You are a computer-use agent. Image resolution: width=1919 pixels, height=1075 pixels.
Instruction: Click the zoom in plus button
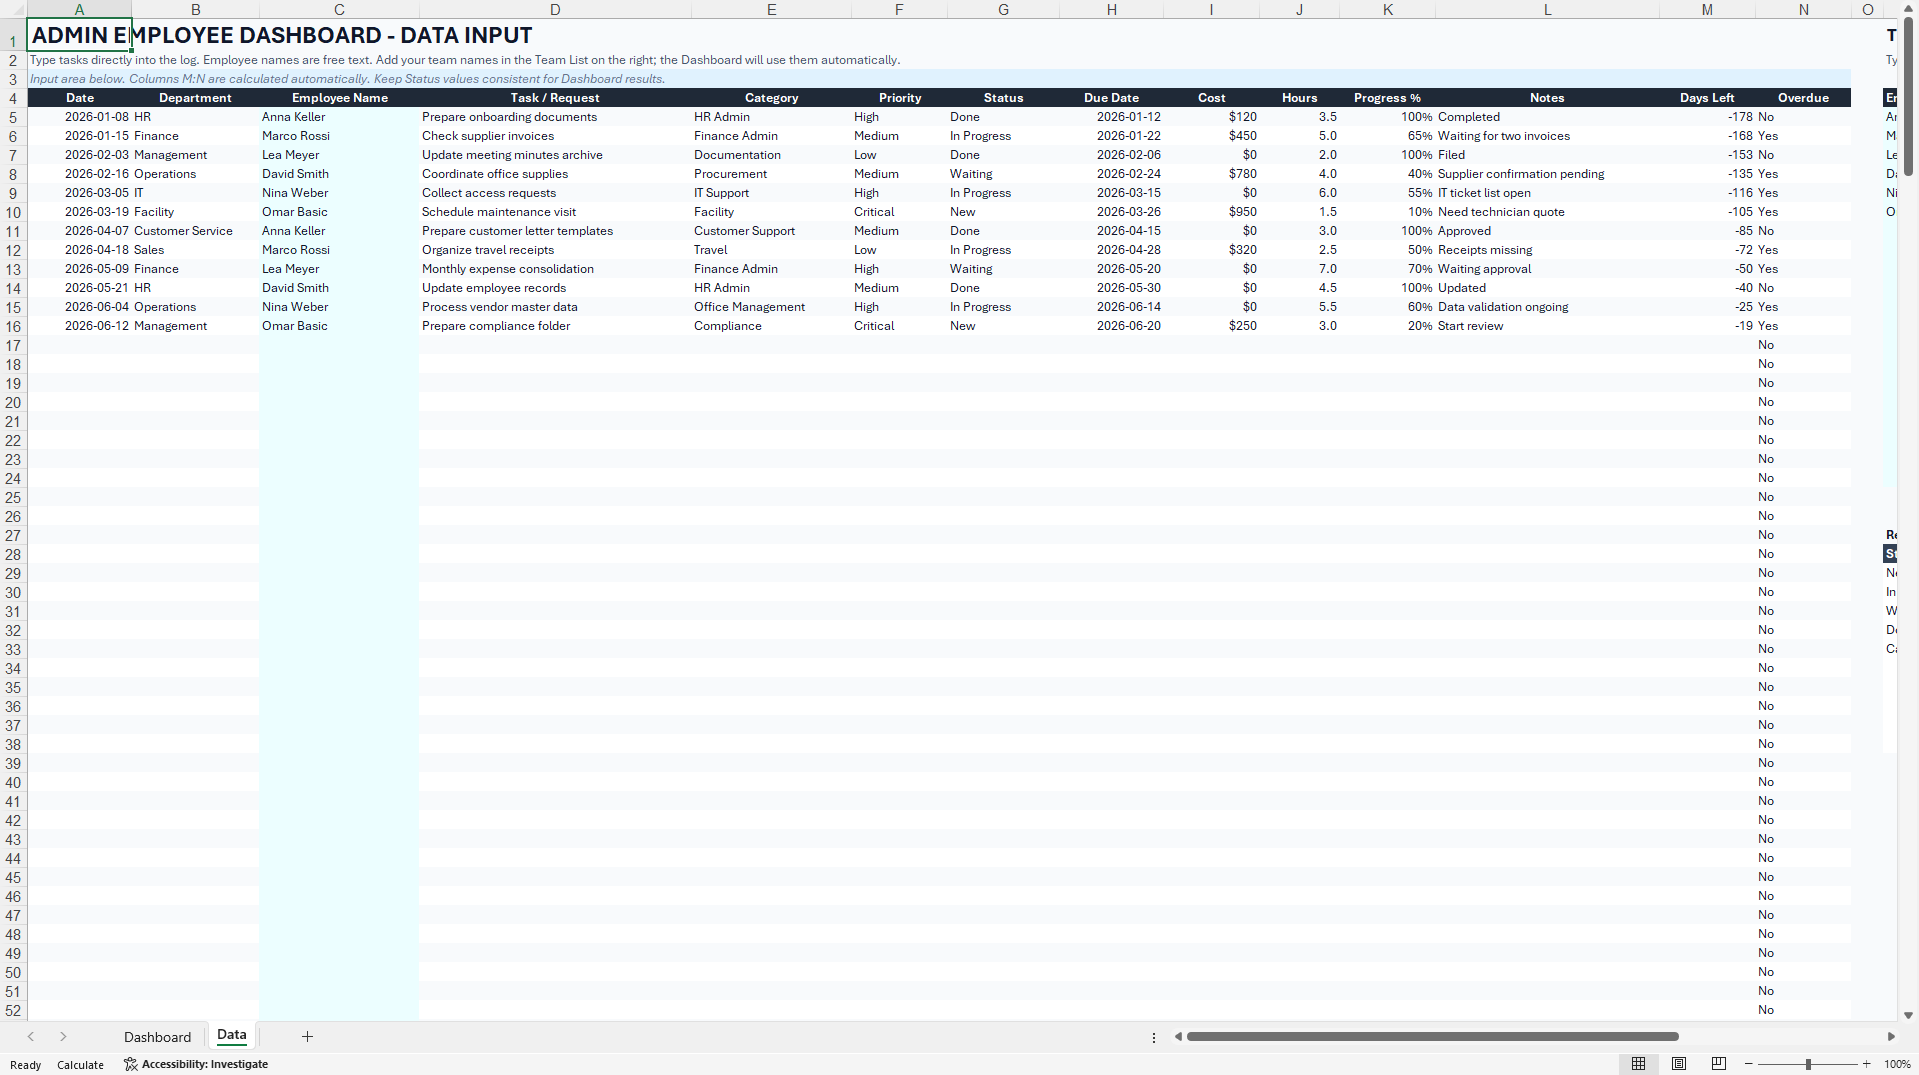click(1866, 1064)
